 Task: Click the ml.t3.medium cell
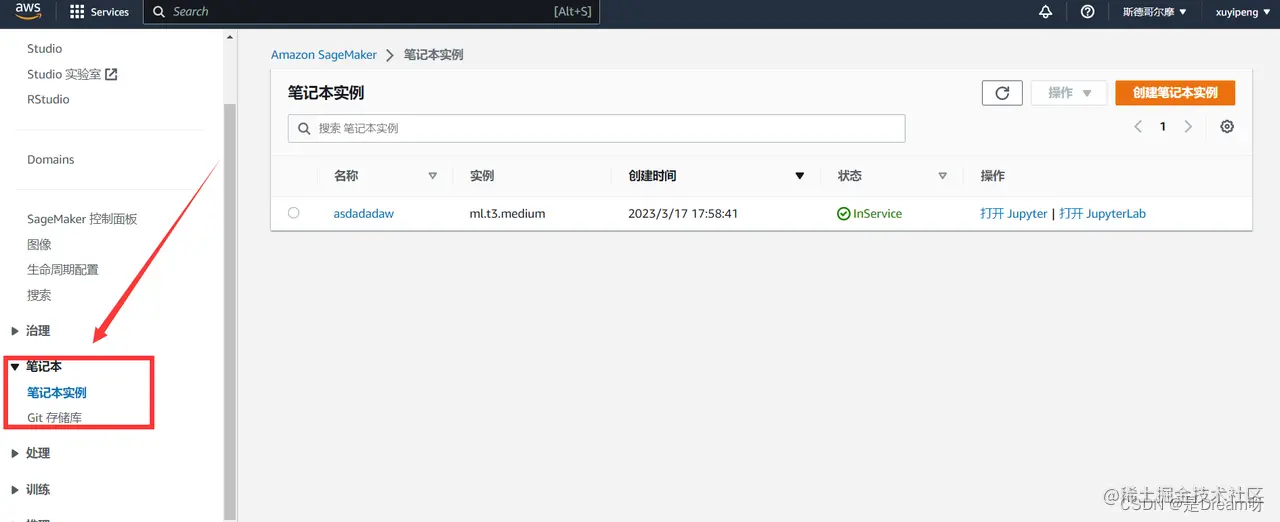(x=507, y=214)
